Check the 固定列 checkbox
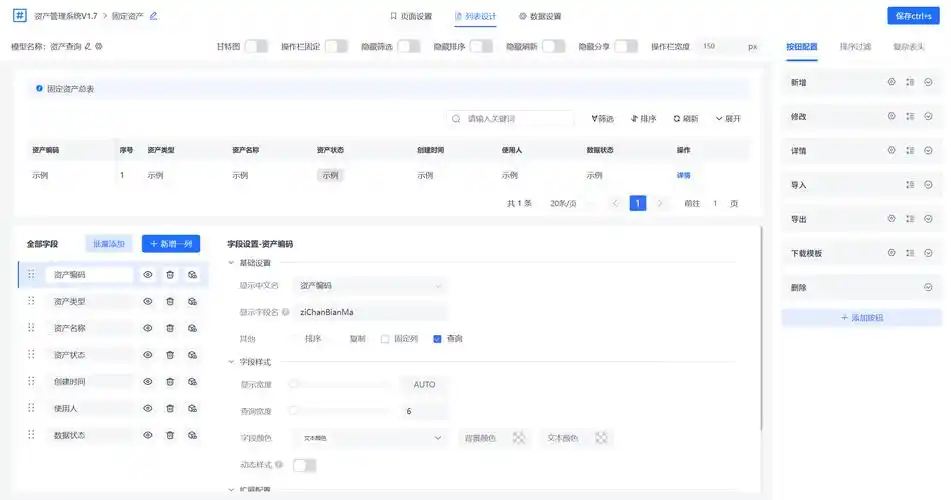Screen dimensions: 951x500 click(x=385, y=339)
